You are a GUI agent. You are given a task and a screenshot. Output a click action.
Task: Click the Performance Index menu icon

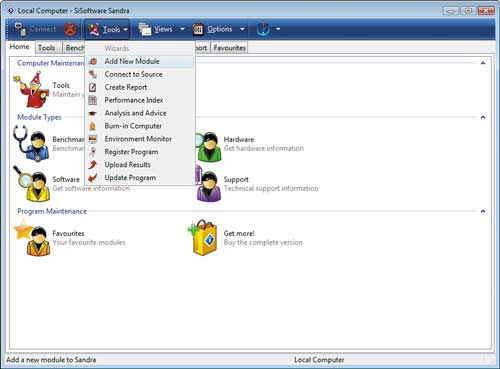pyautogui.click(x=93, y=100)
